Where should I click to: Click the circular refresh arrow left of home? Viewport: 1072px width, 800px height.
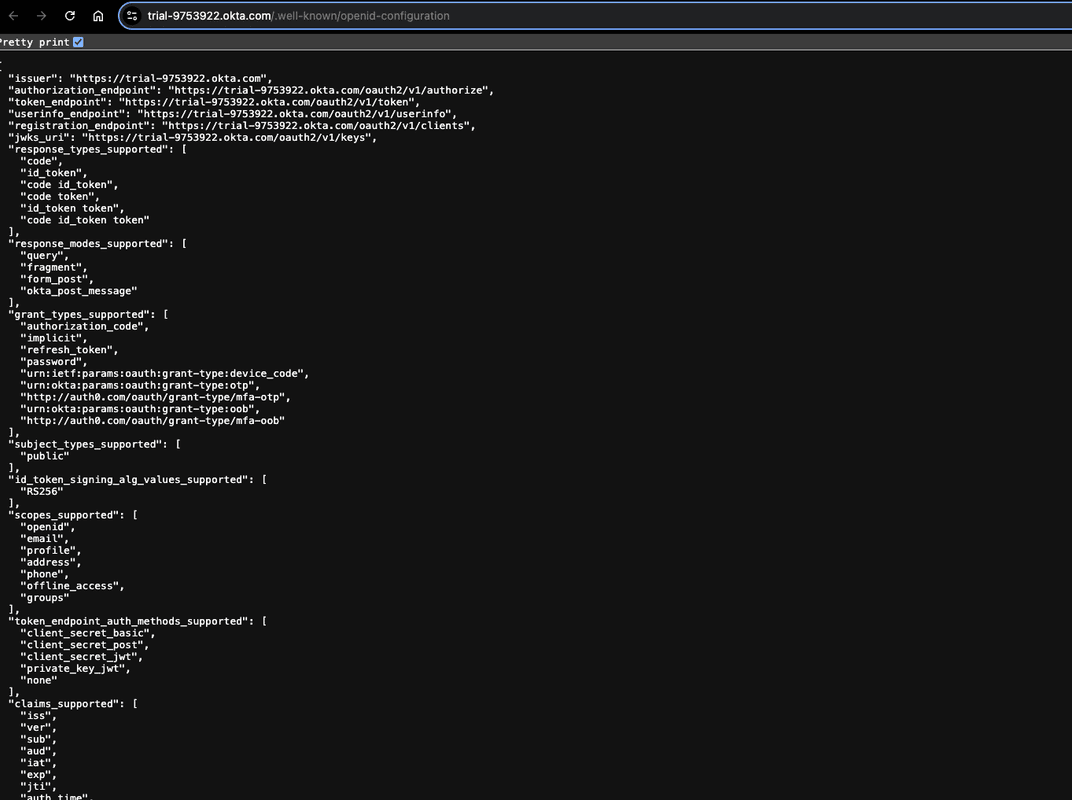(x=68, y=15)
